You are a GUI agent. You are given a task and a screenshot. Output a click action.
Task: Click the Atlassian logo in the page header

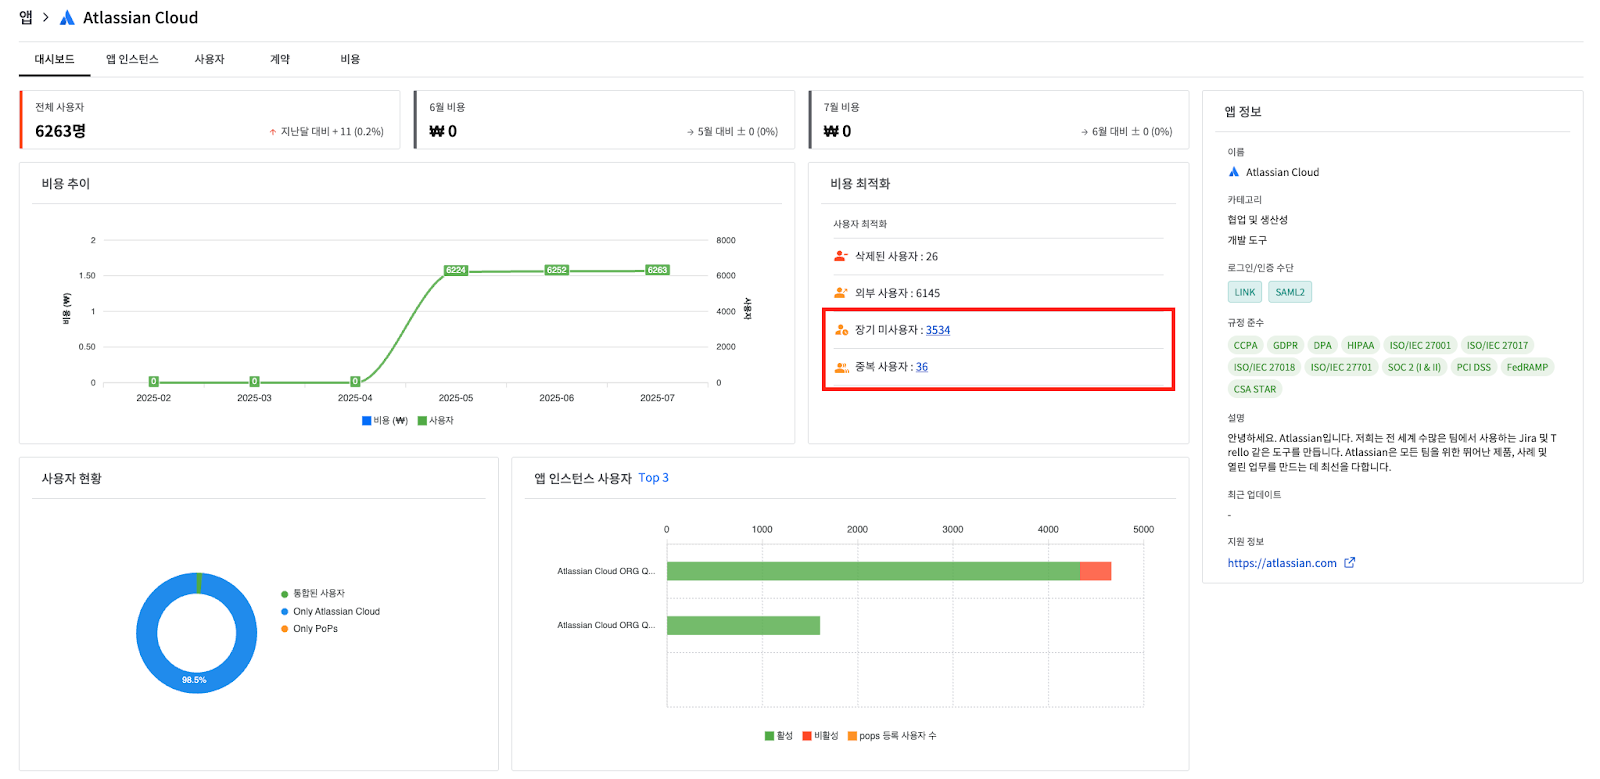pyautogui.click(x=67, y=18)
